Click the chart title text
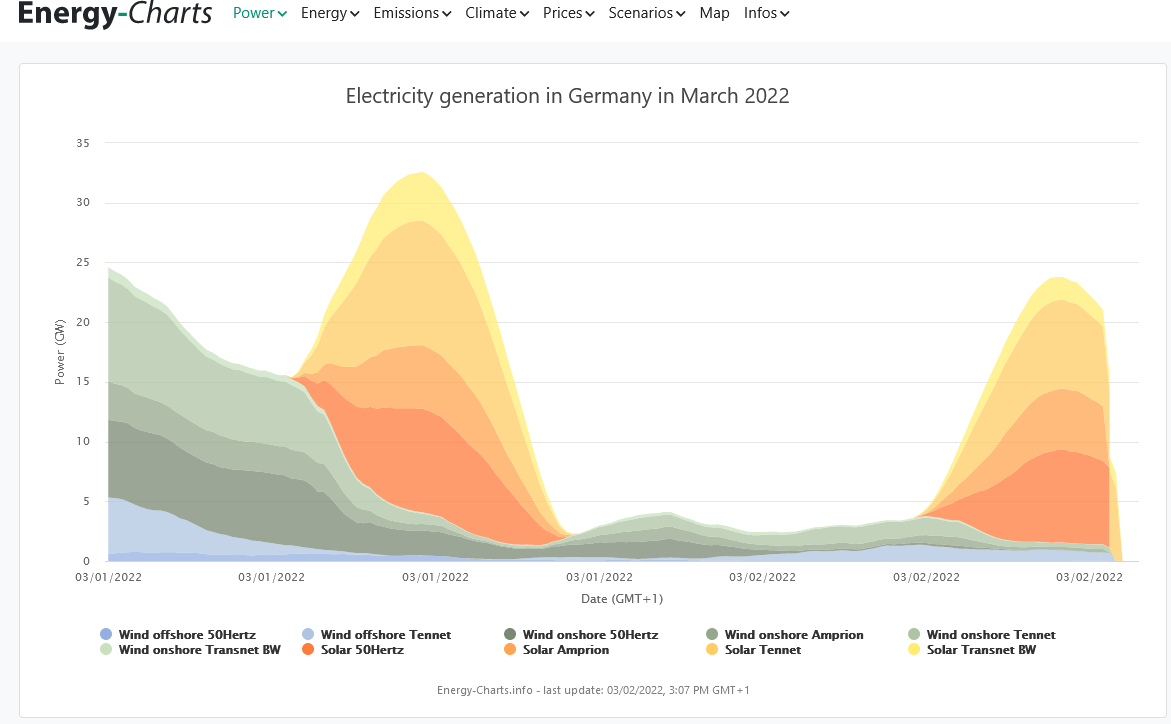The width and height of the screenshot is (1171, 724). coord(567,96)
